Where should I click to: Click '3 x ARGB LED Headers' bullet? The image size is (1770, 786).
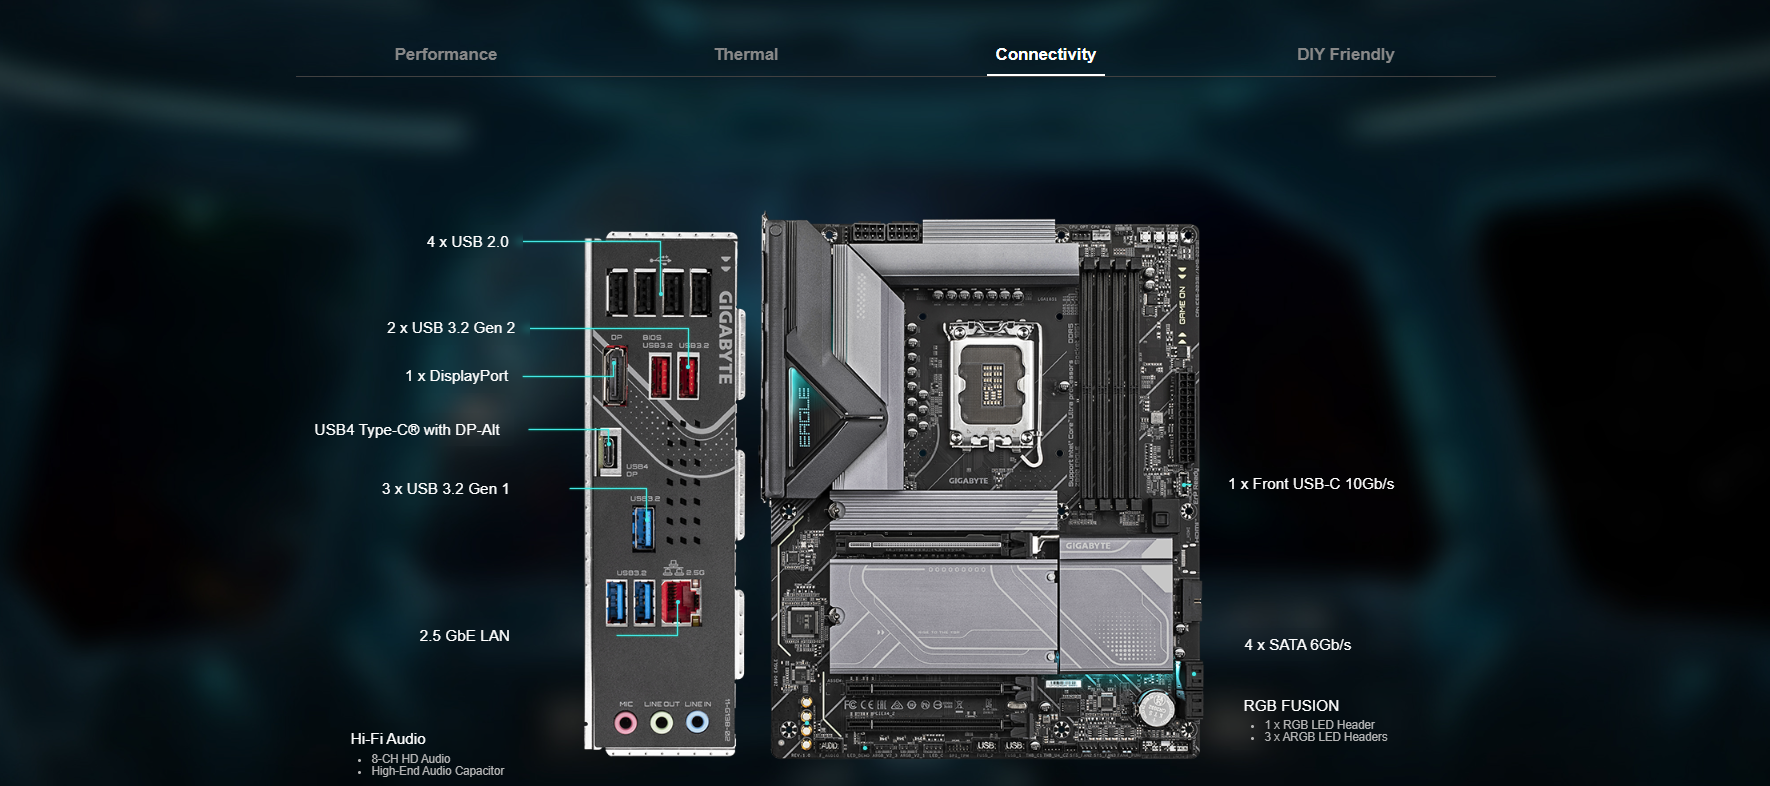(x=1326, y=737)
